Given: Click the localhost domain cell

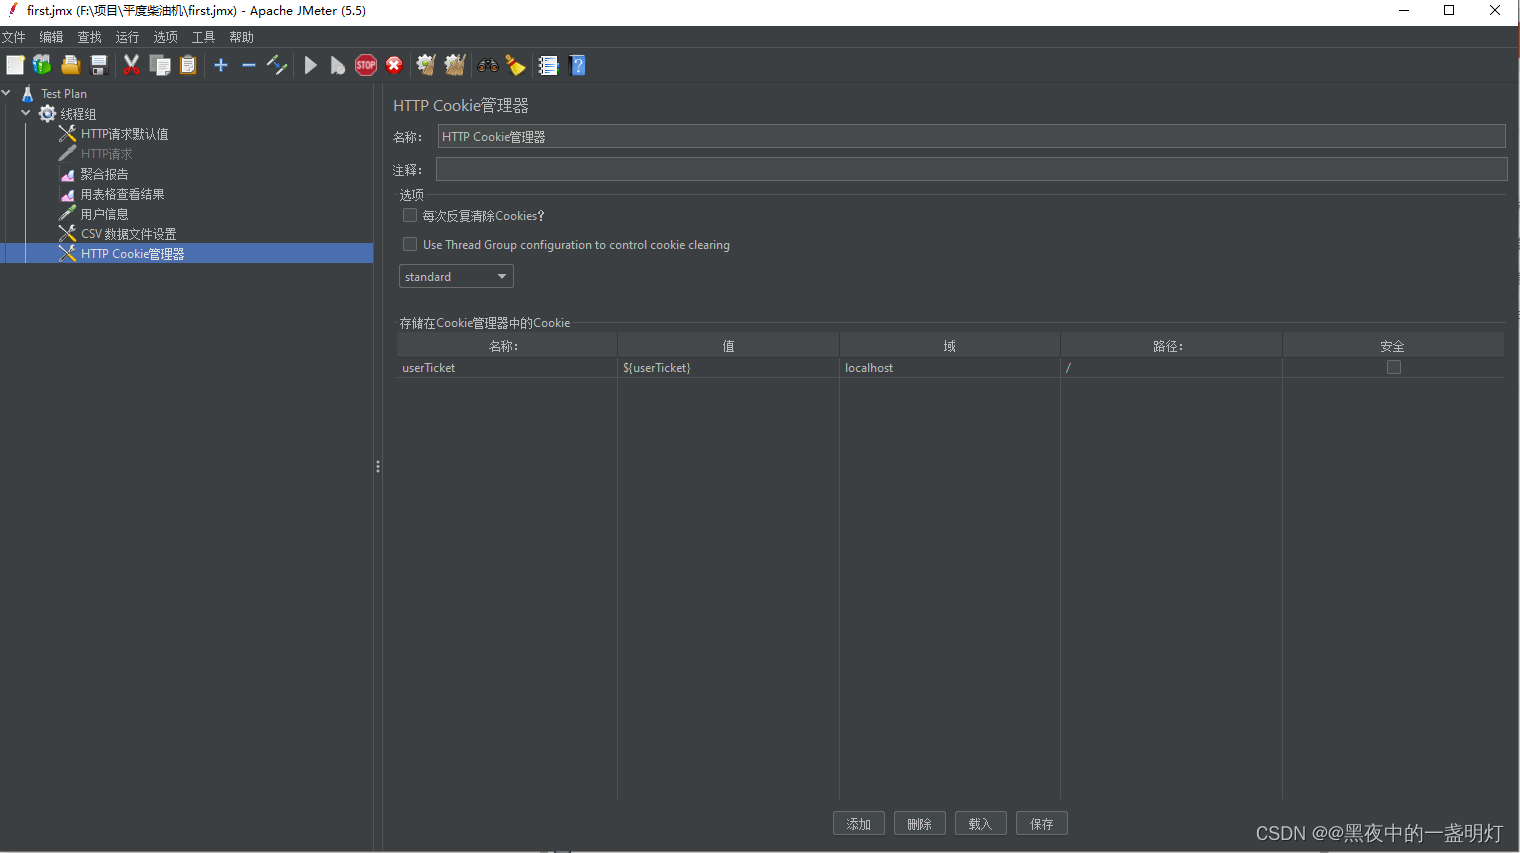Looking at the screenshot, I should pyautogui.click(x=950, y=368).
